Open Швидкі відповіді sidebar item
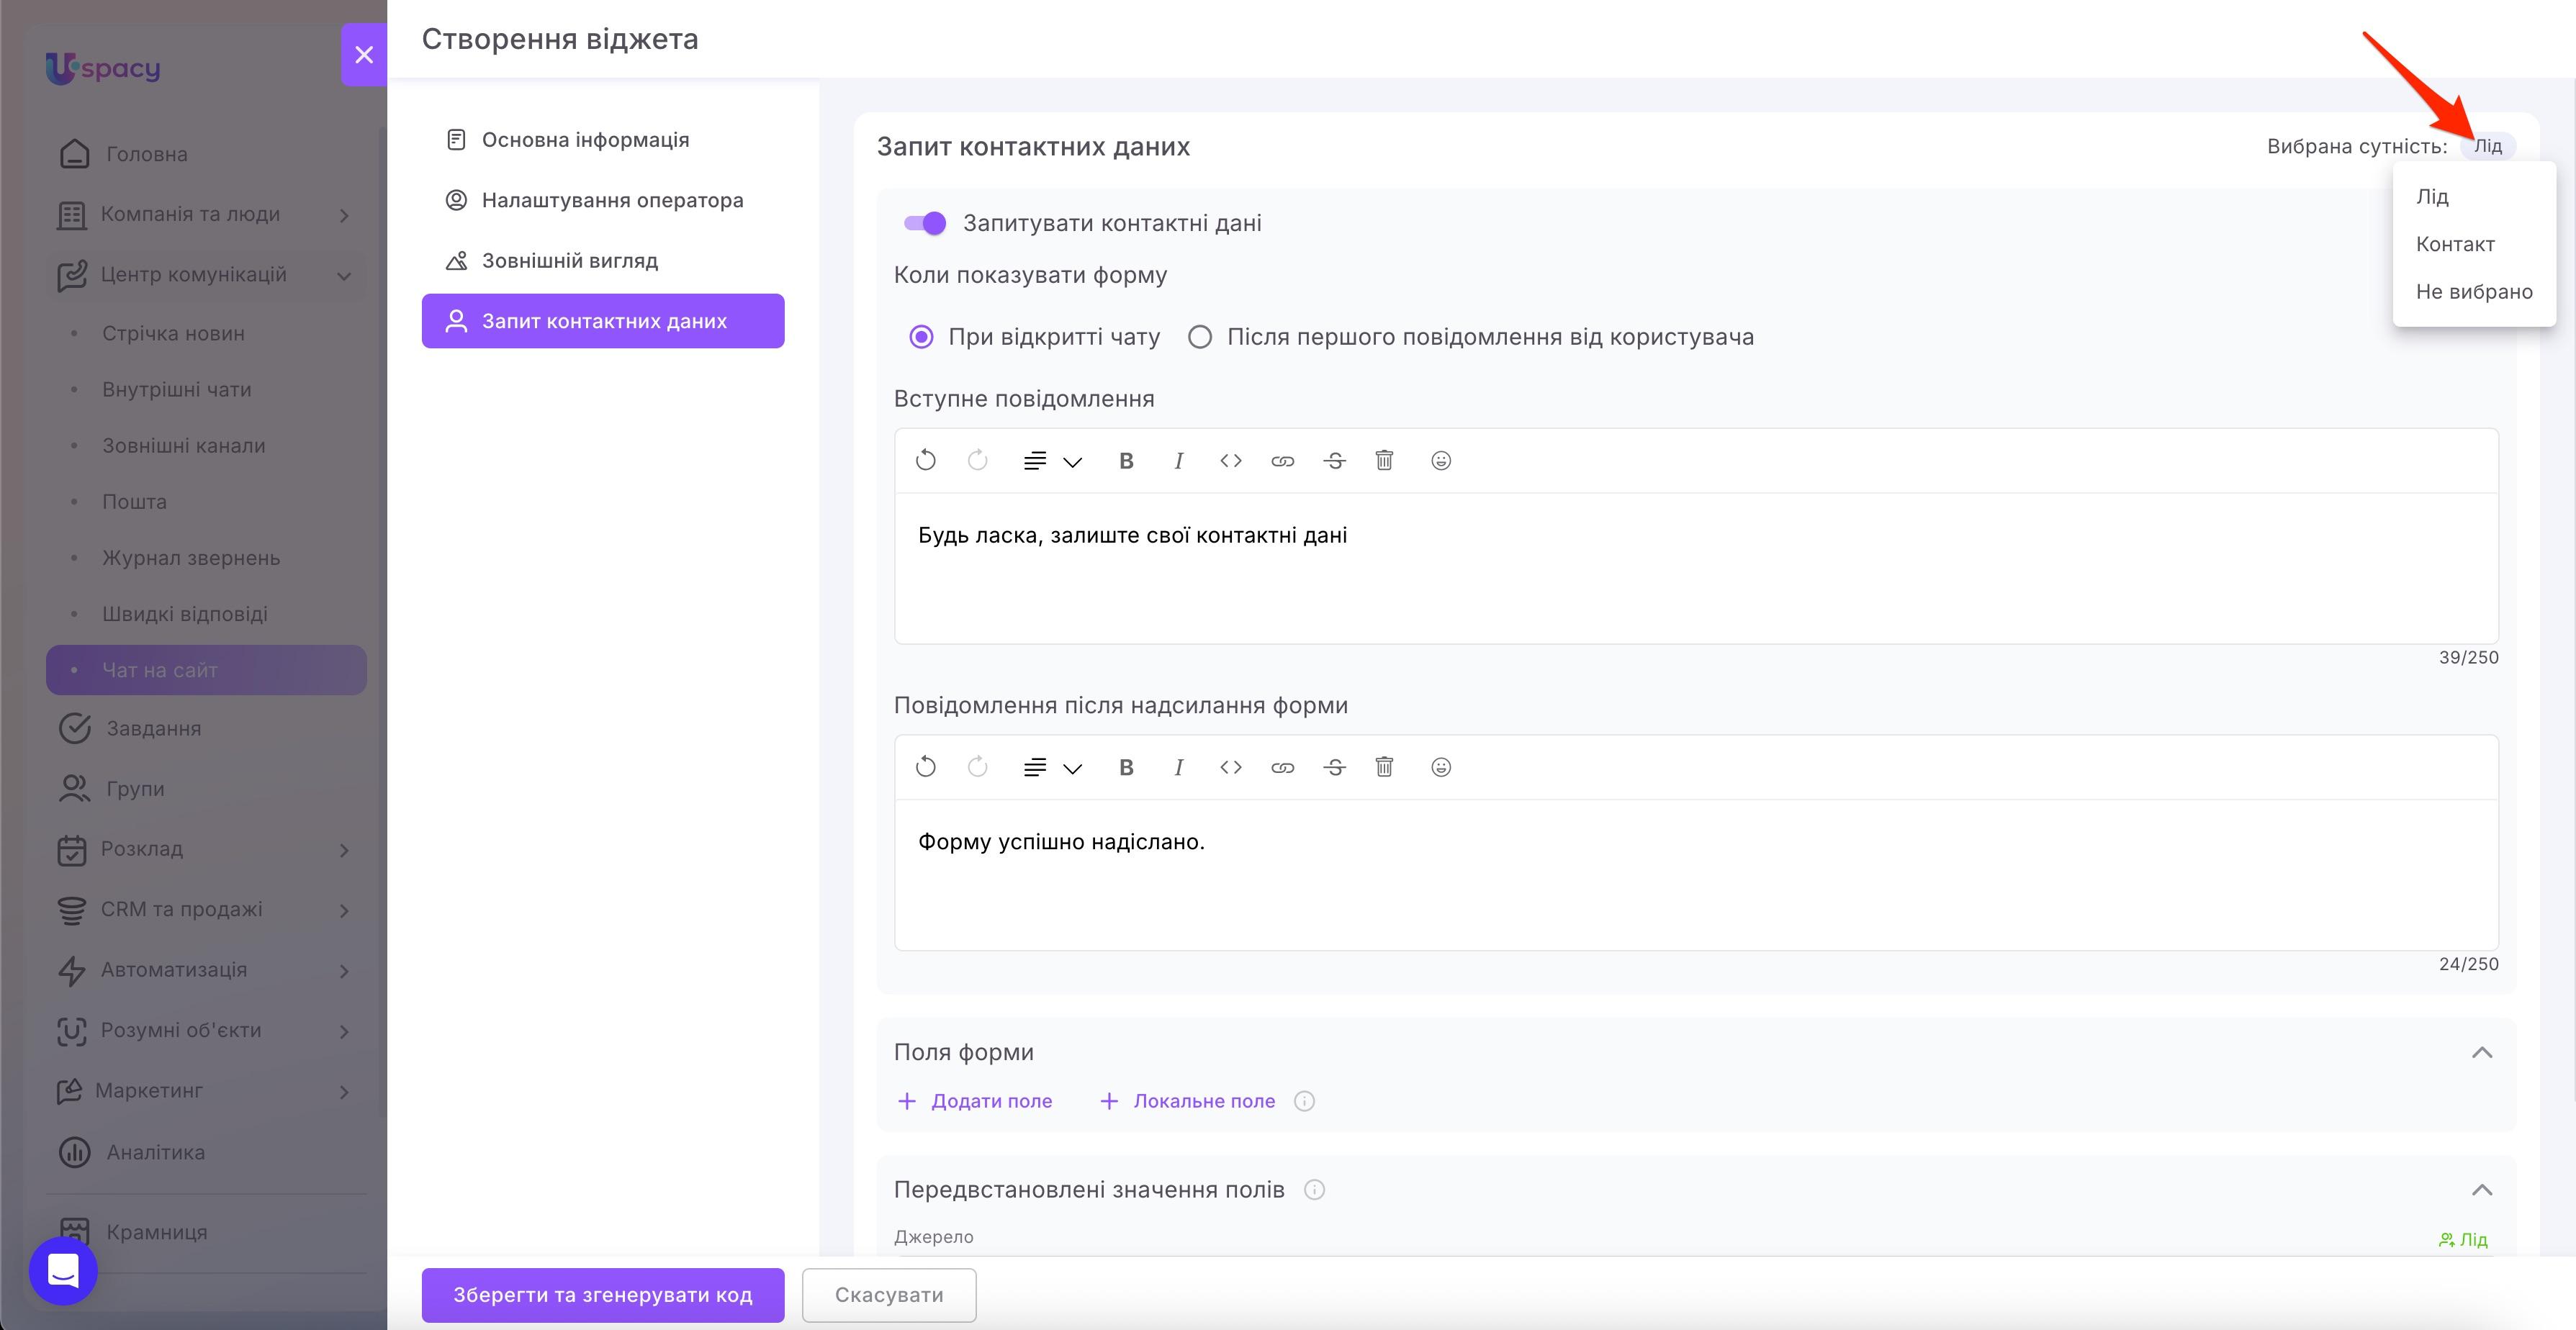 click(206, 614)
